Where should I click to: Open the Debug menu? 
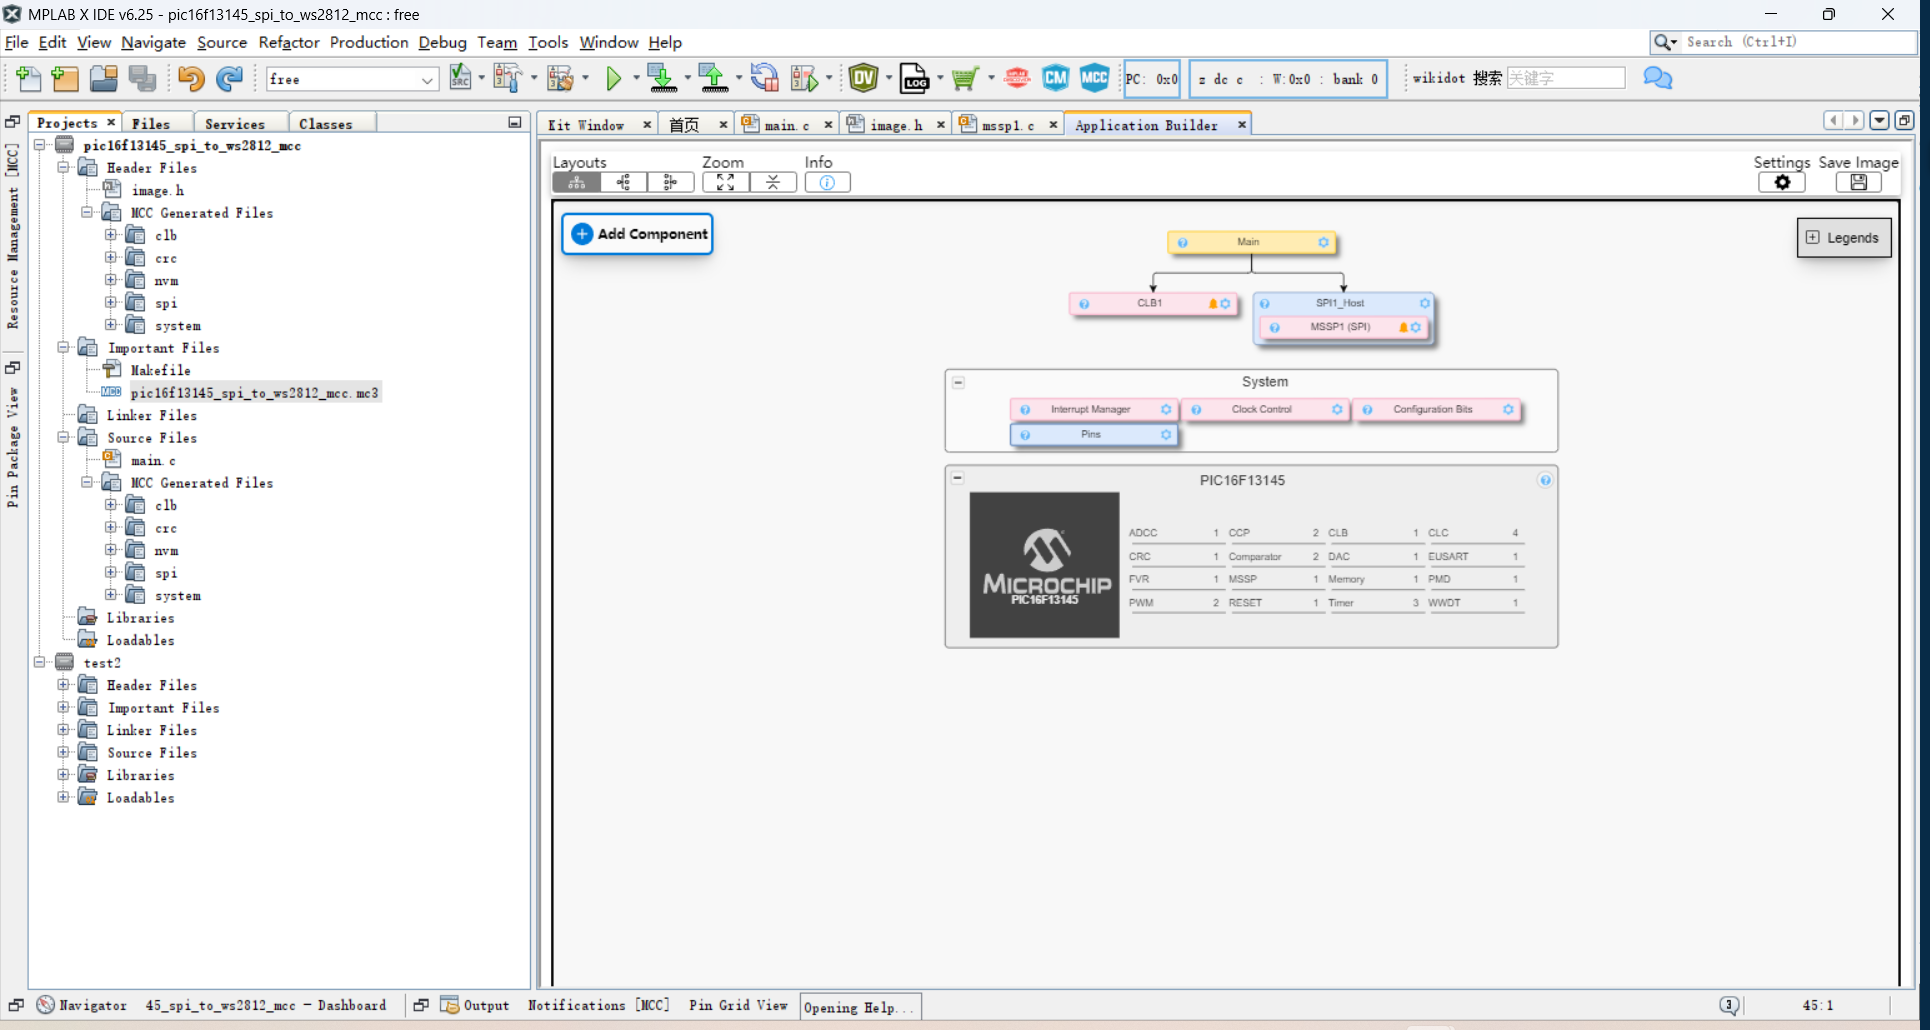[442, 42]
